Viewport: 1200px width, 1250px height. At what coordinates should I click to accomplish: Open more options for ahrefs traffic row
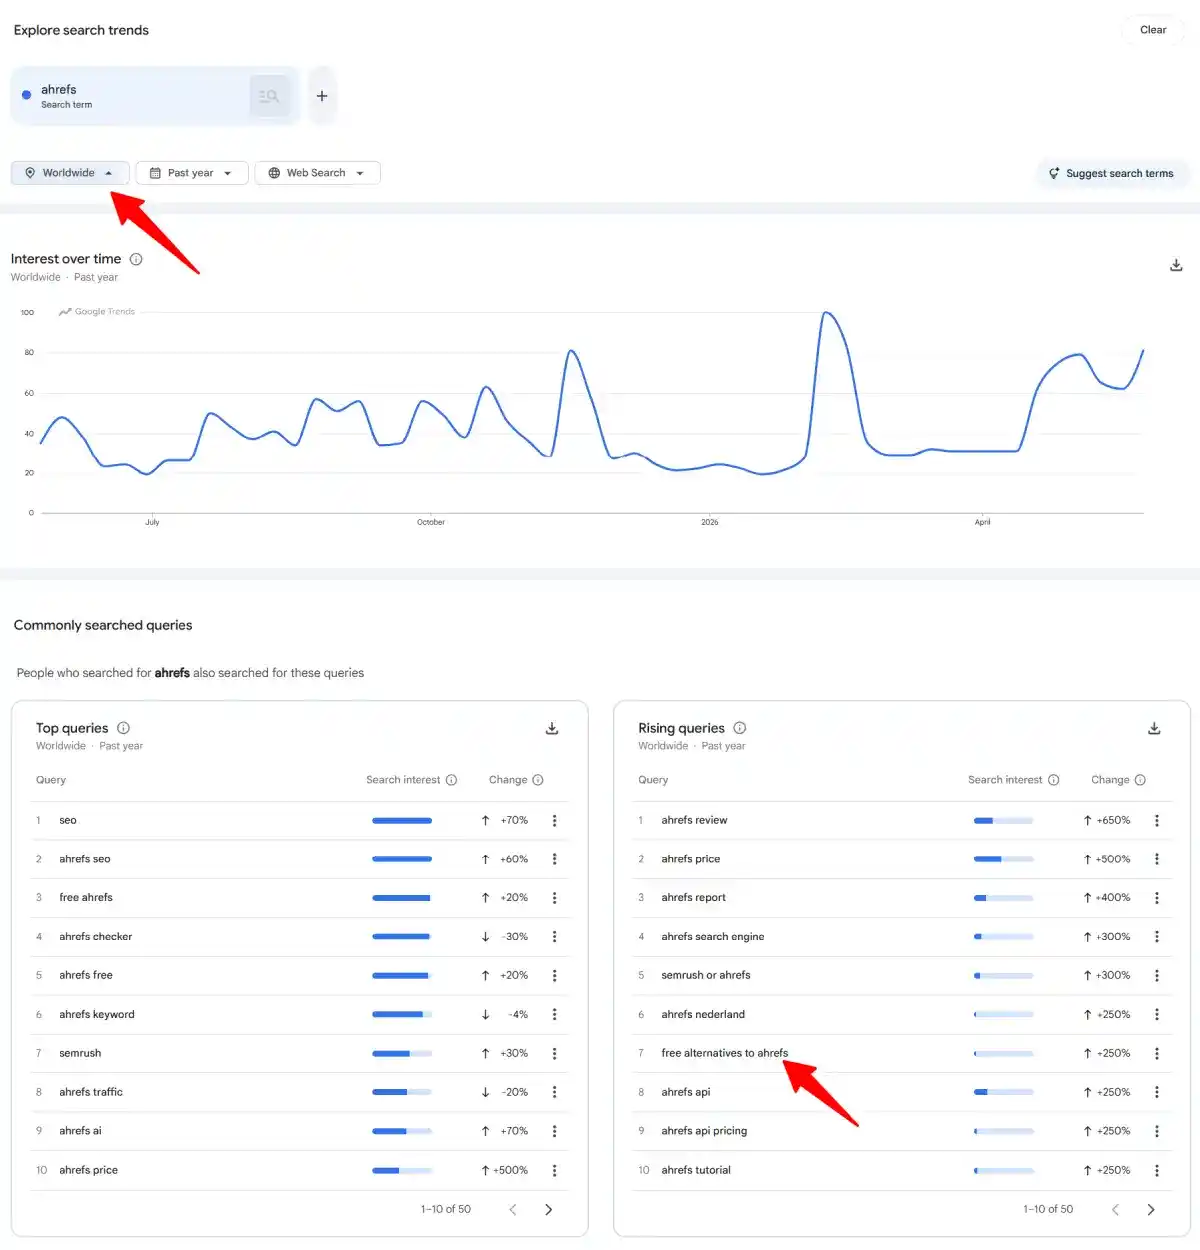click(555, 1092)
